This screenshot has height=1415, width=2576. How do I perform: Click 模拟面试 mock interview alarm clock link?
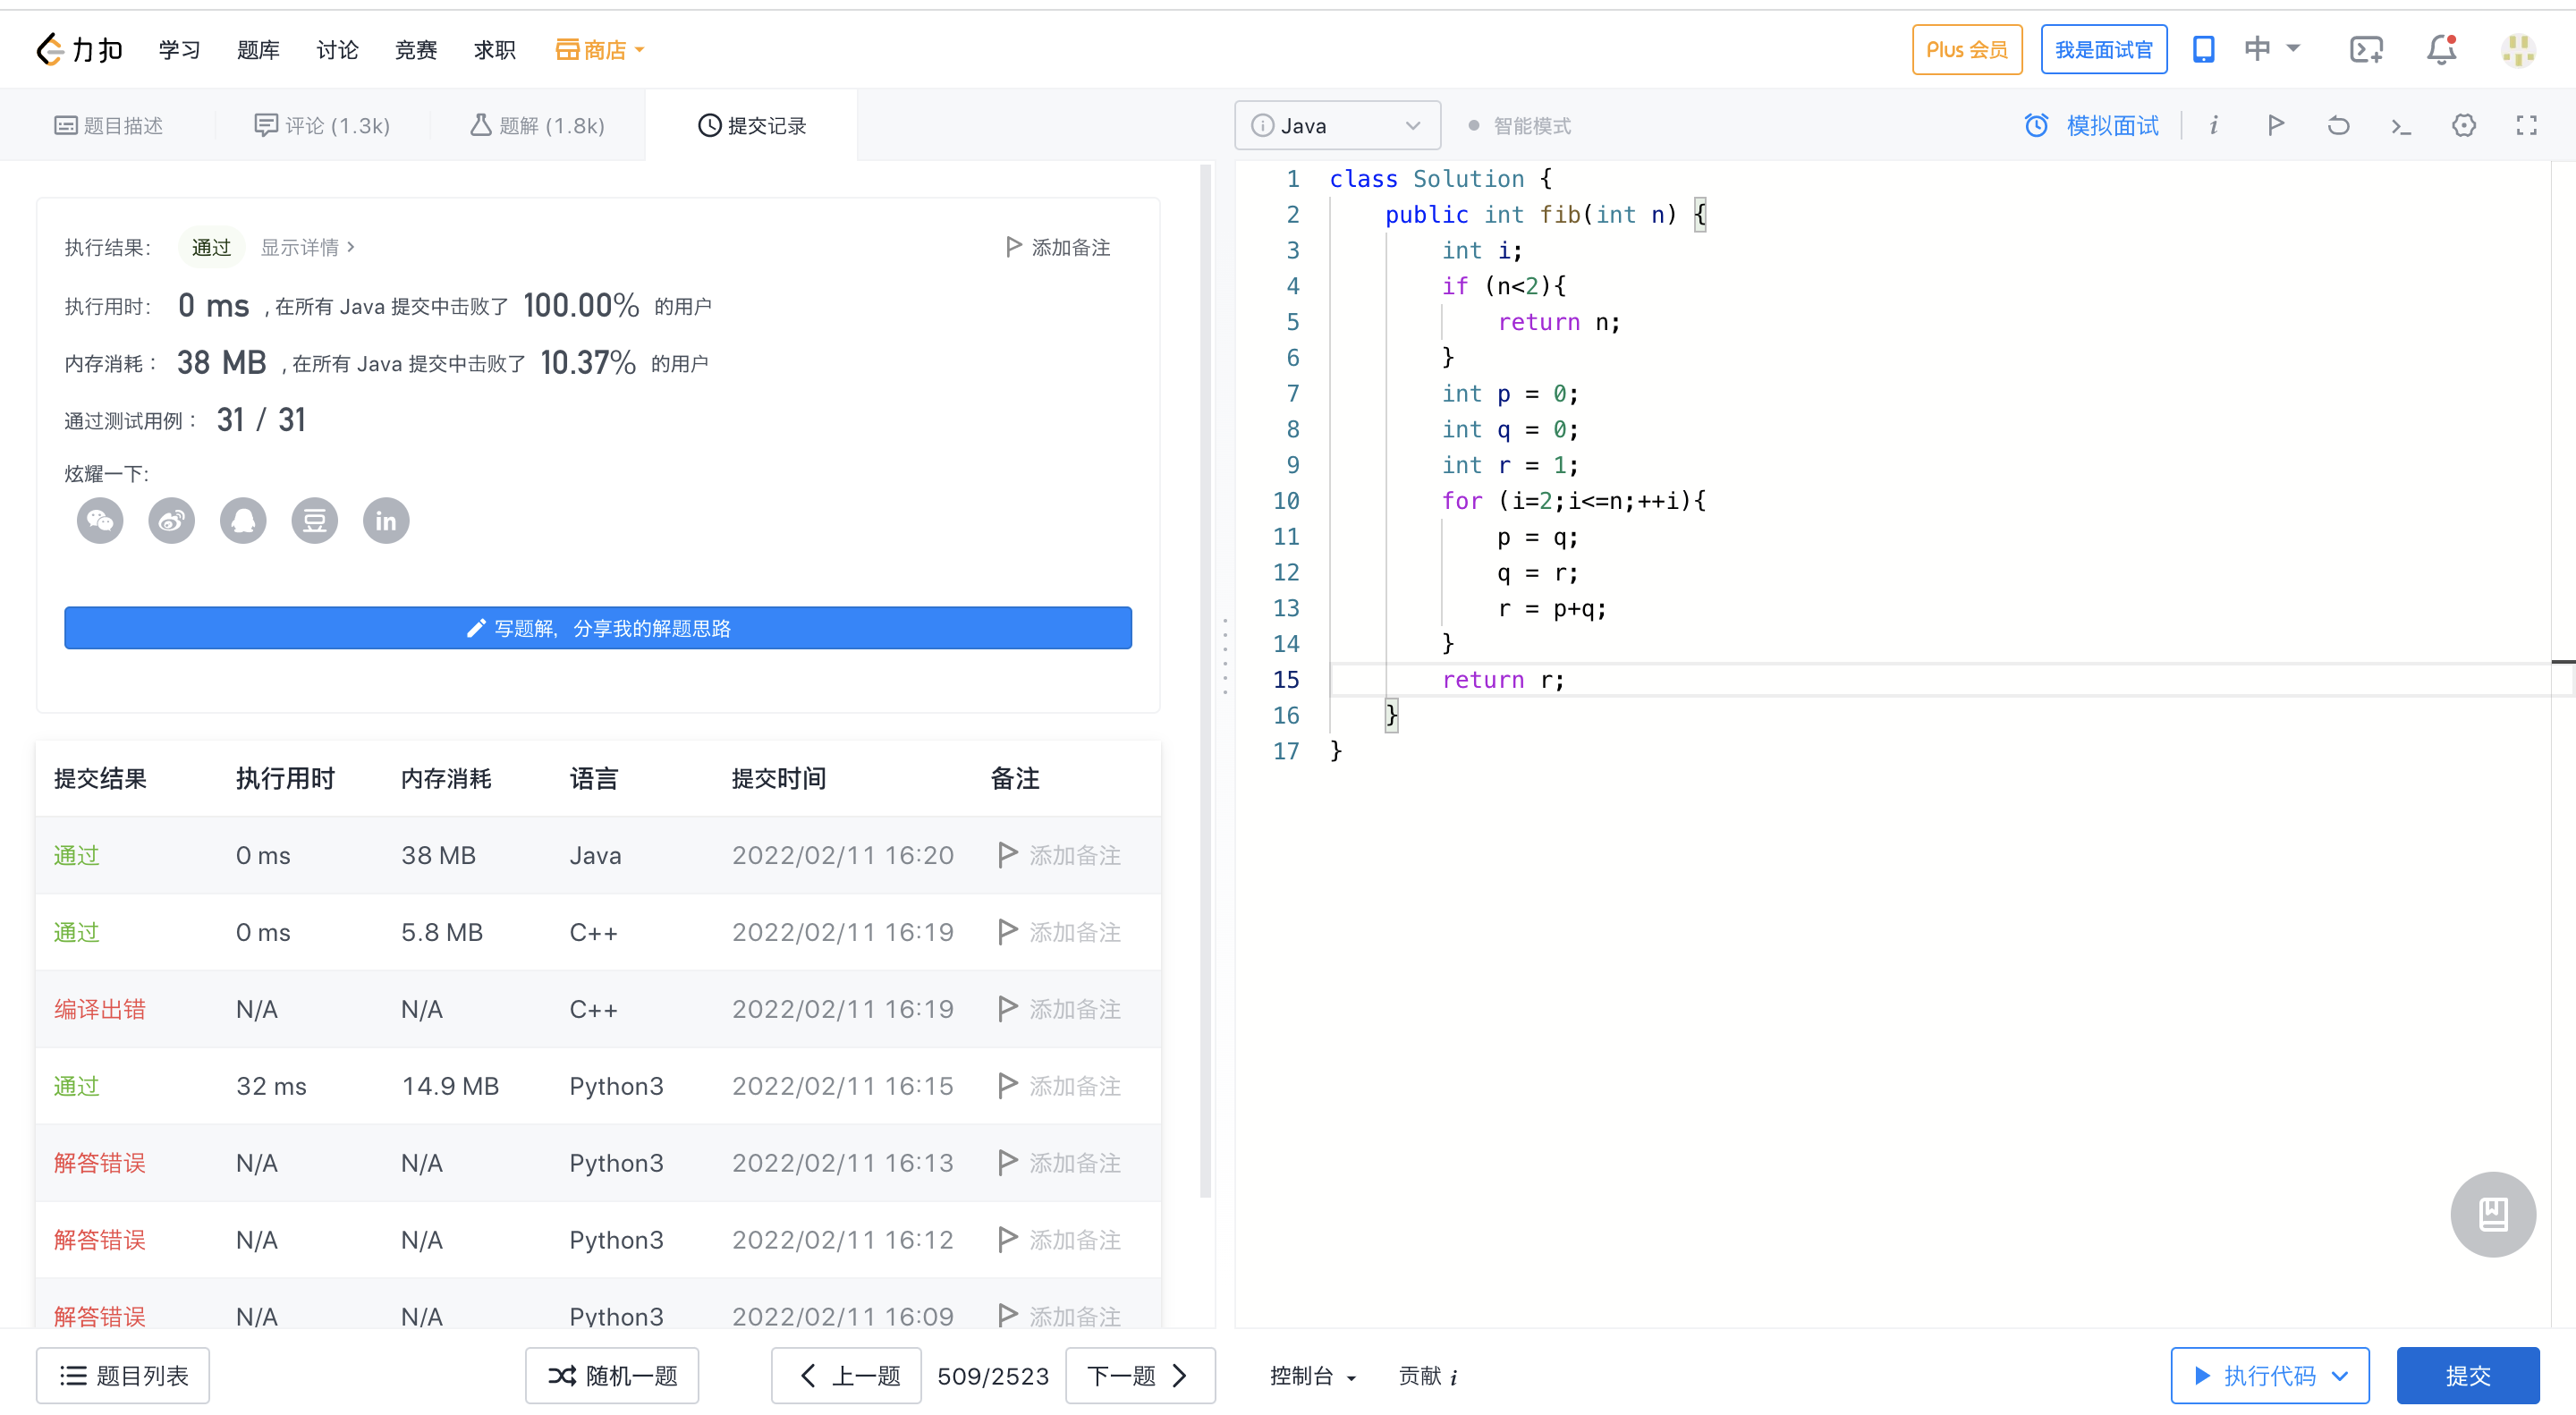coord(2091,125)
